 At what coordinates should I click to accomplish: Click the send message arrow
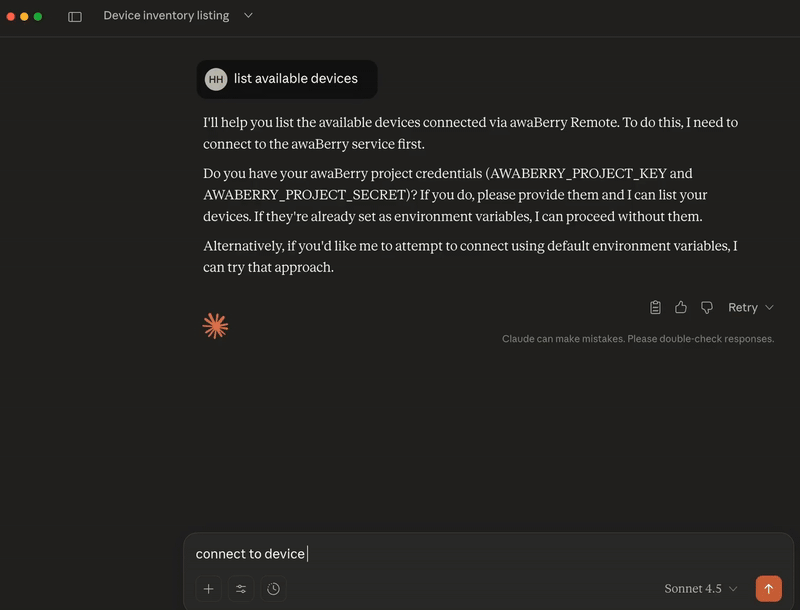point(768,589)
